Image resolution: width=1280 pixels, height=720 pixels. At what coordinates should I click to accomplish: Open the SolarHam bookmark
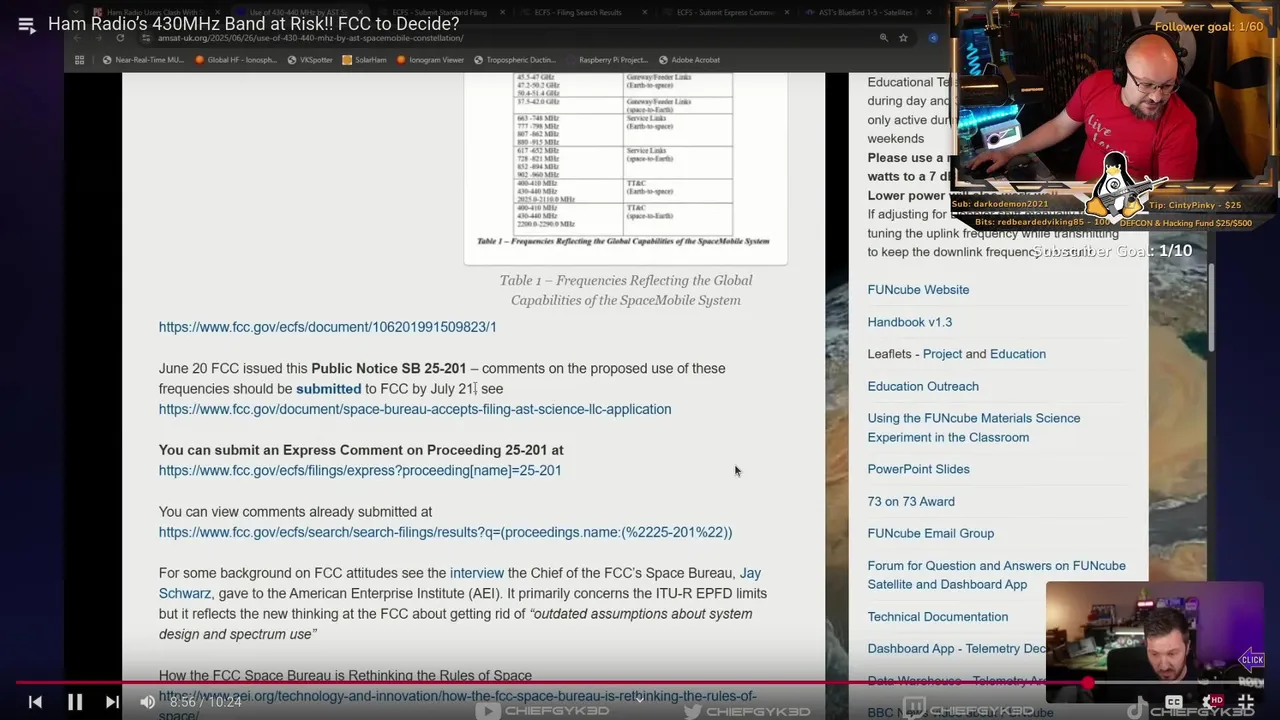(364, 60)
